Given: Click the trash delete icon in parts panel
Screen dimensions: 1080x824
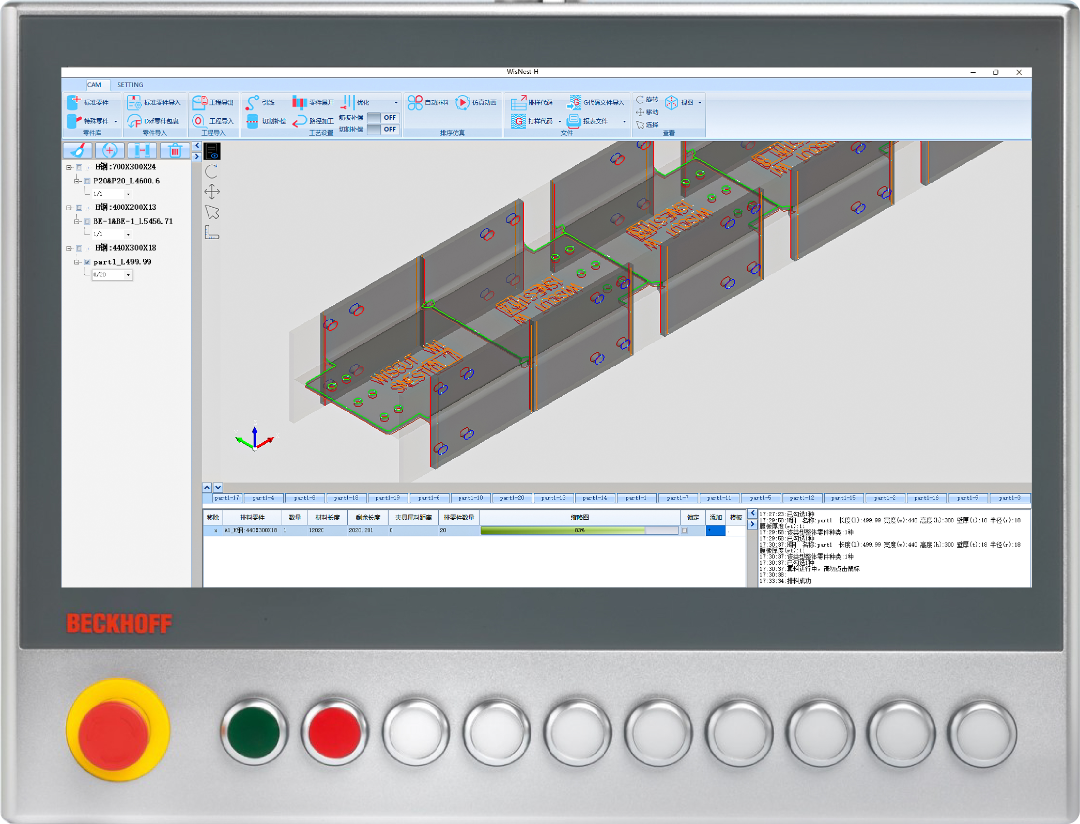Looking at the screenshot, I should [175, 151].
